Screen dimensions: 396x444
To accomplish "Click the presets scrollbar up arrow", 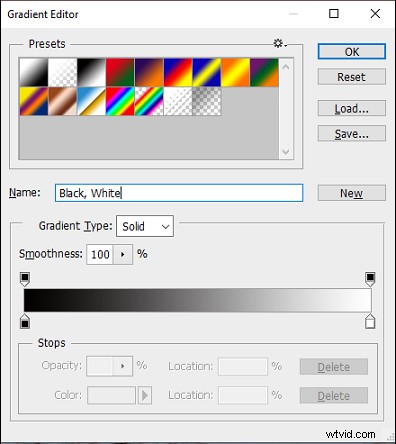I will pos(286,67).
